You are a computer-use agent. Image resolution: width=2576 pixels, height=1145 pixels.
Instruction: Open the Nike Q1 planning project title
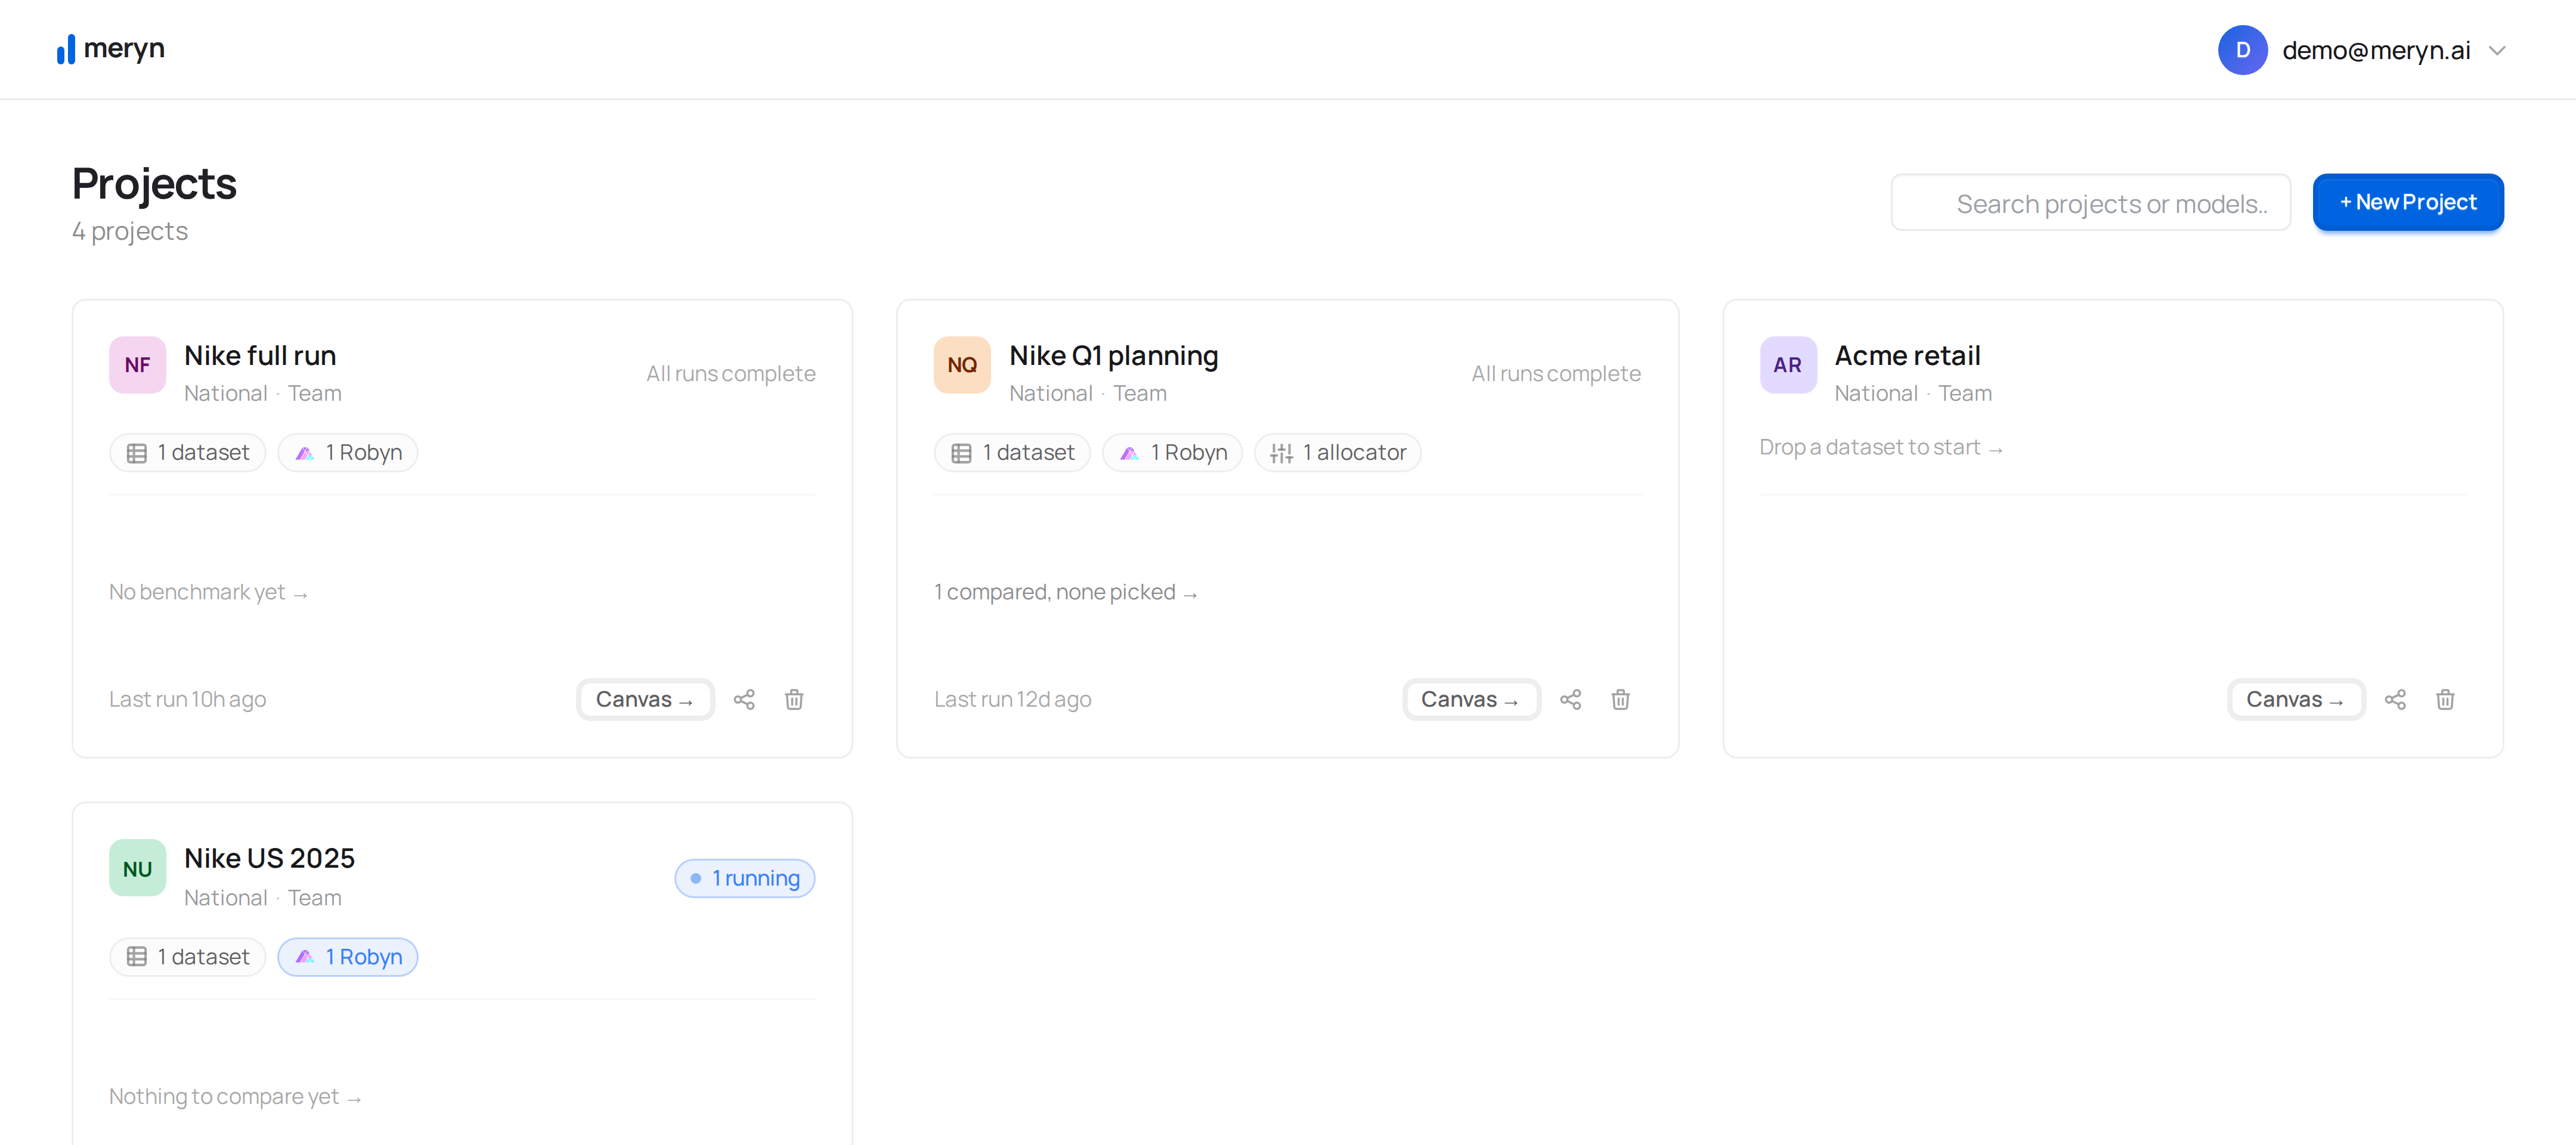point(1113,355)
